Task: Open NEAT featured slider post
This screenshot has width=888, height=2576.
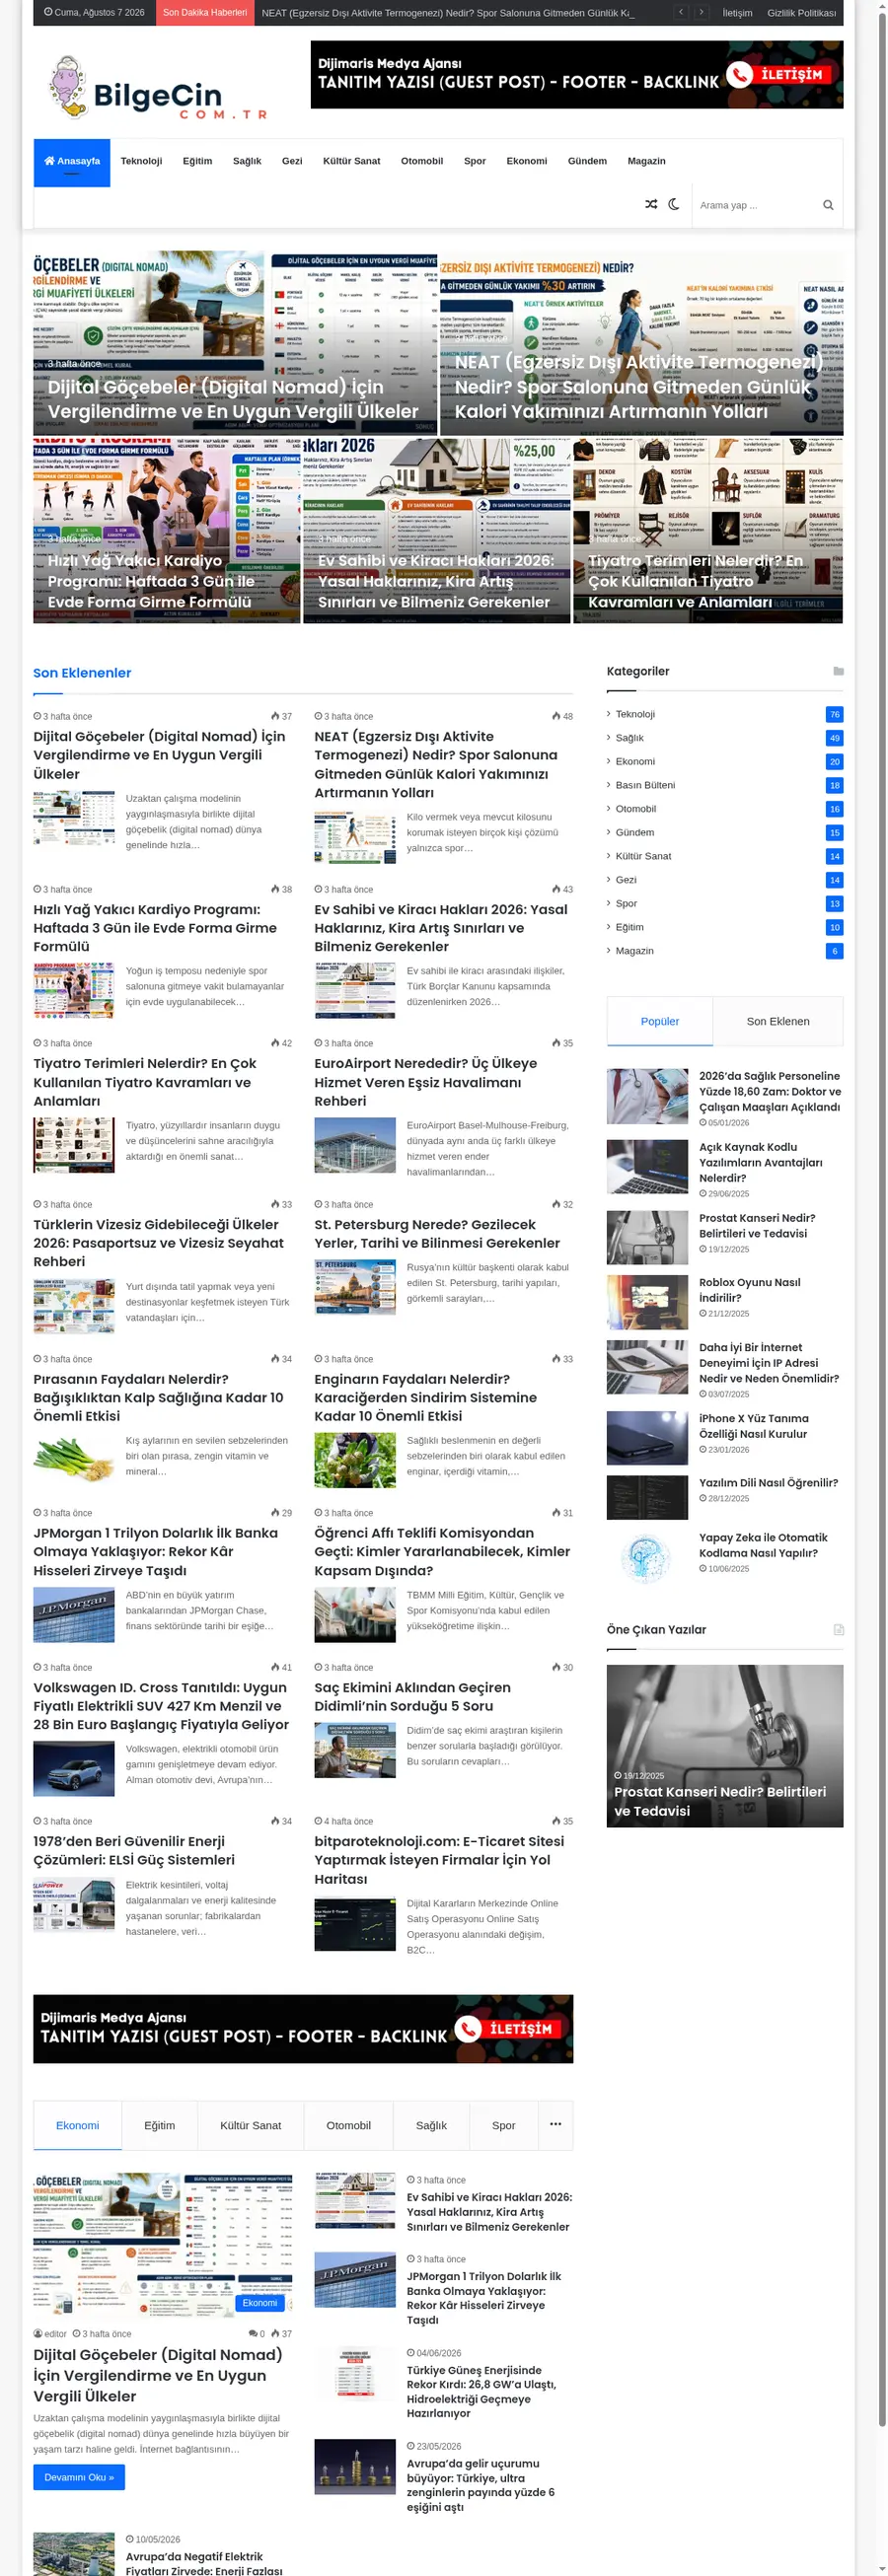Action: pyautogui.click(x=641, y=343)
